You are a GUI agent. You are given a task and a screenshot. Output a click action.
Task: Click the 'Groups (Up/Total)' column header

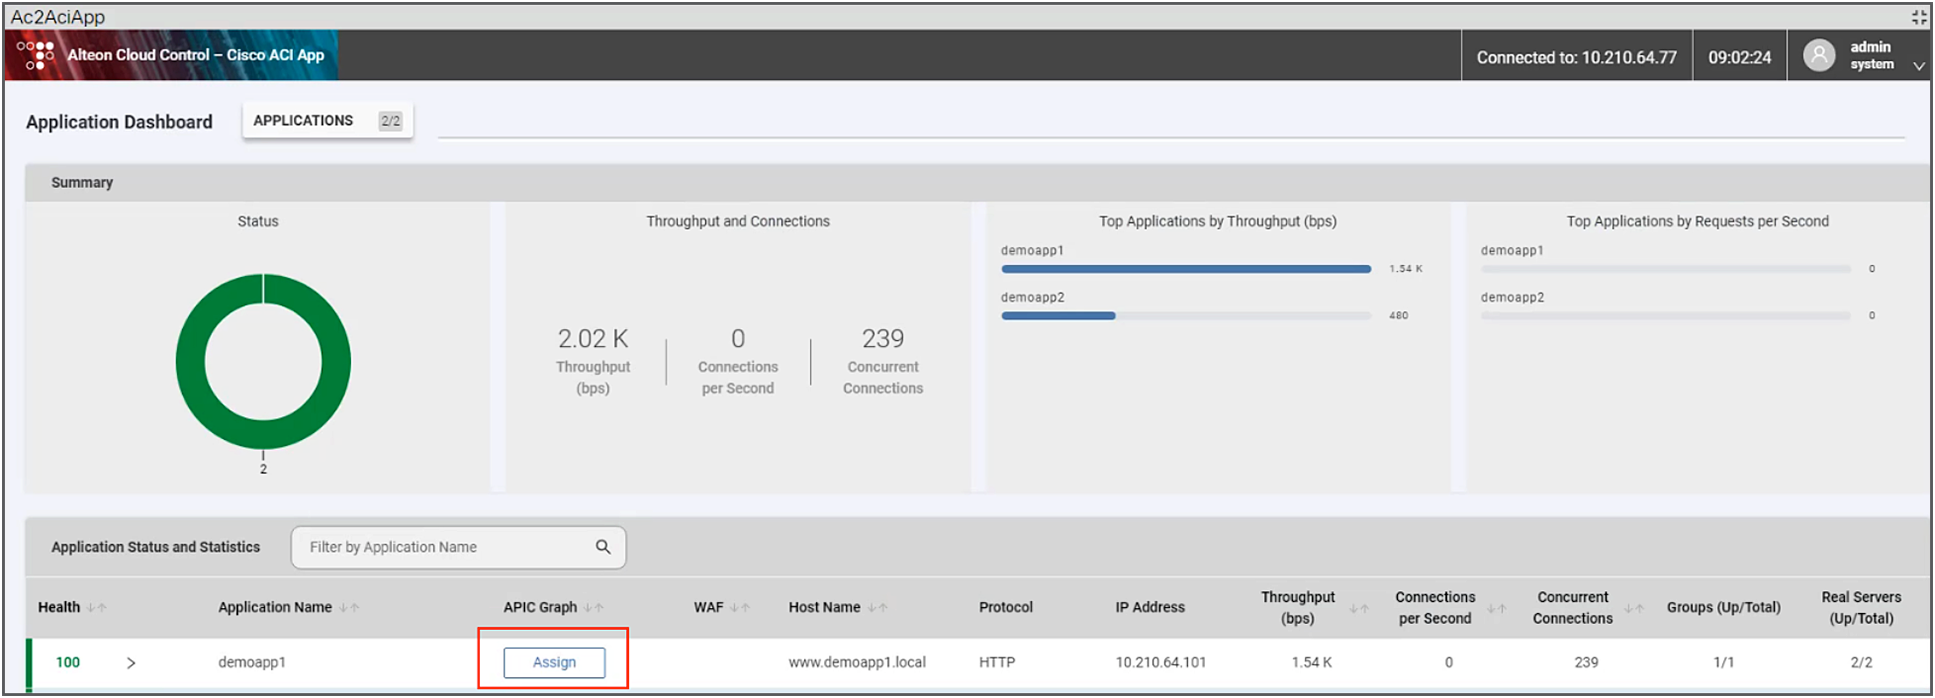click(x=1724, y=607)
